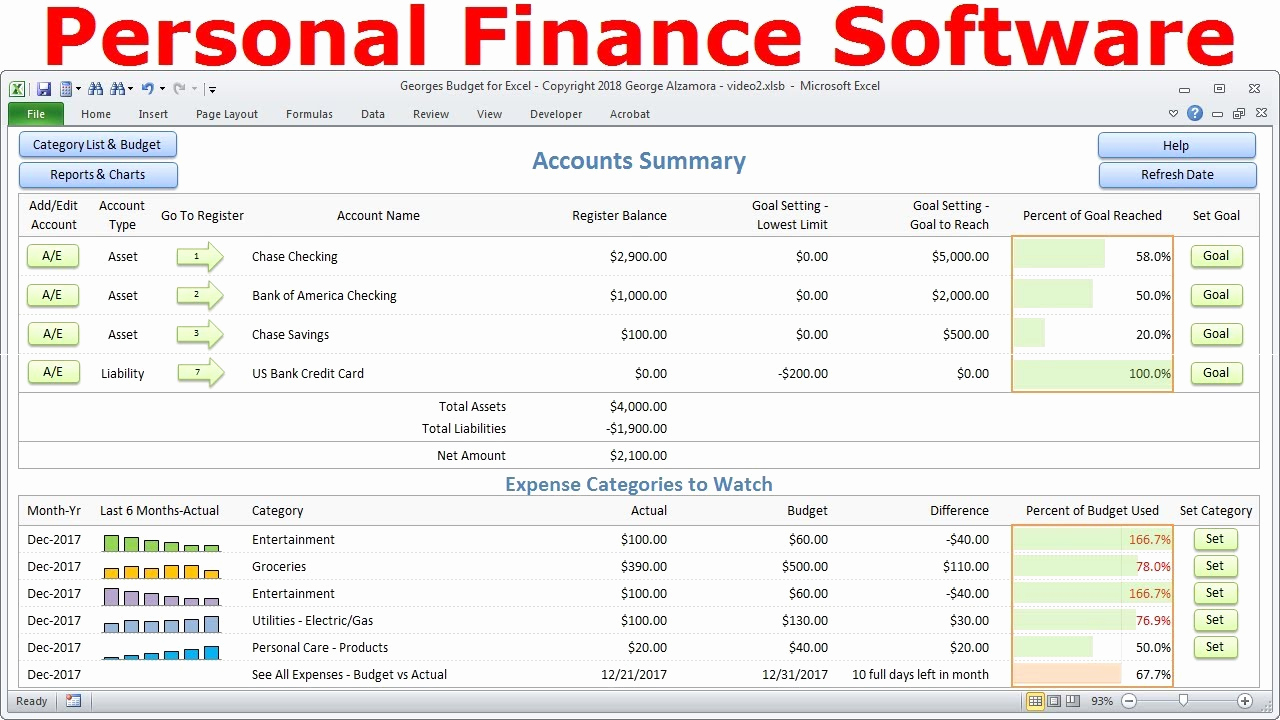Switch to Page Break Preview in status bar
Screen dimensions: 1280x720
click(1072, 701)
